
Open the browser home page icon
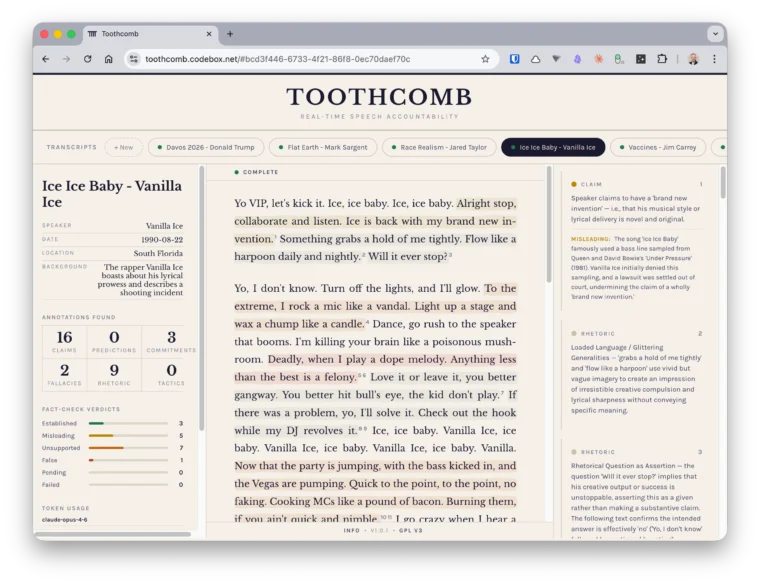[109, 59]
